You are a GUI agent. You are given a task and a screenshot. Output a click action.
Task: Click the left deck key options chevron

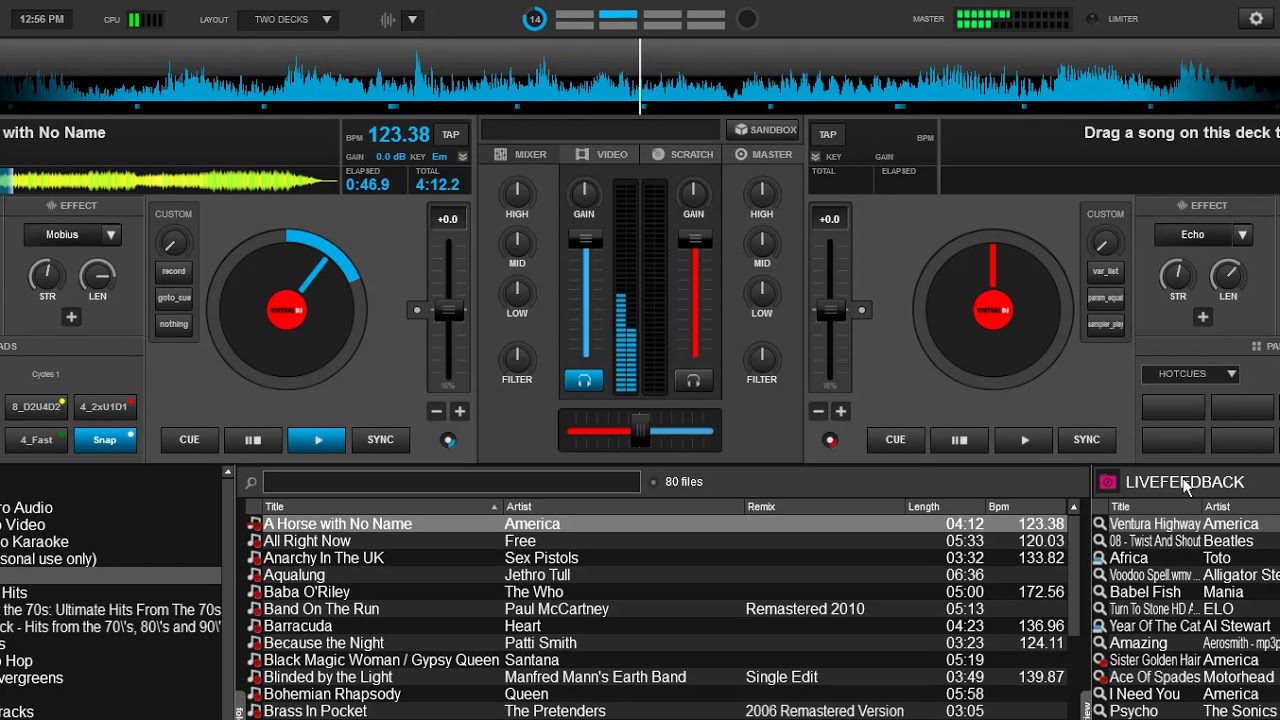[x=462, y=157]
